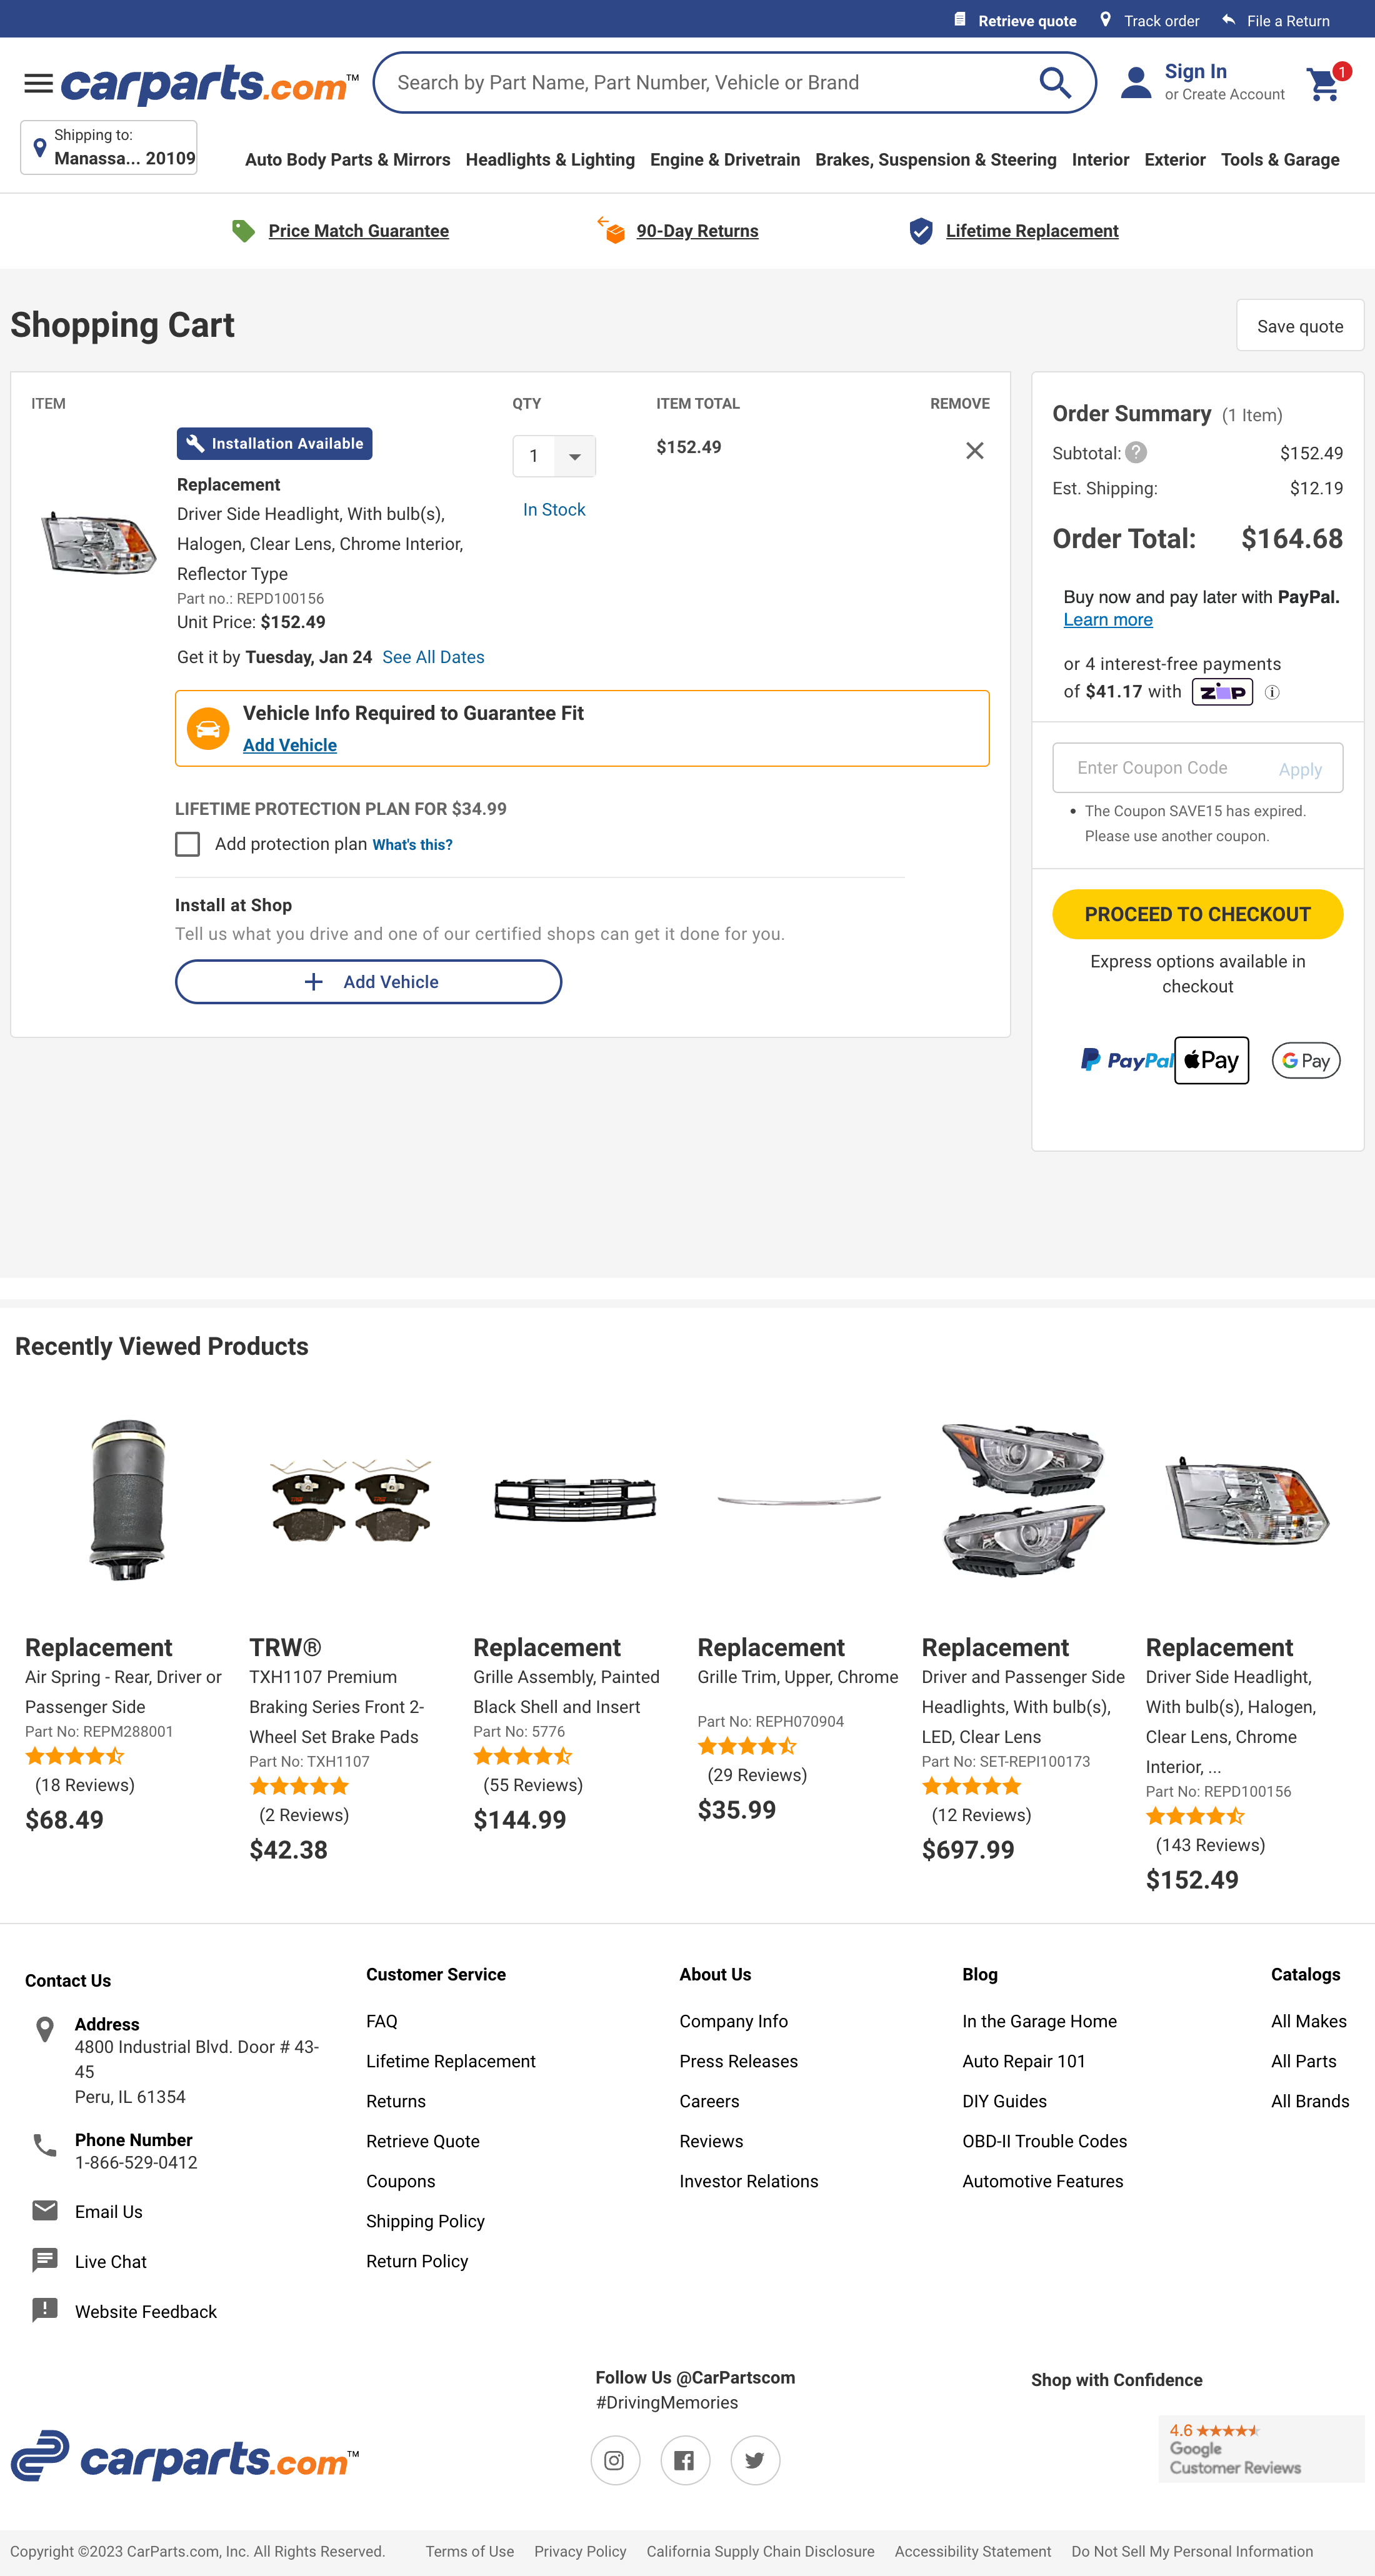The height and width of the screenshot is (2576, 1375).
Task: Click the Zip payments info icon
Action: click(1272, 691)
